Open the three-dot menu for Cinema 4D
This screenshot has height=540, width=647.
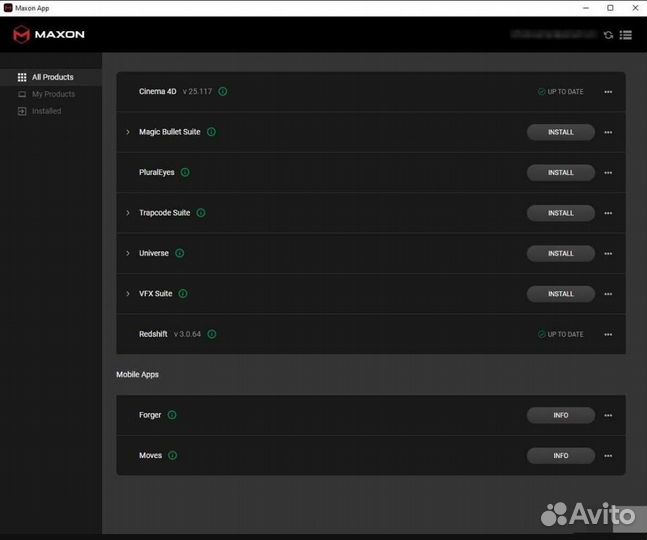pos(608,92)
